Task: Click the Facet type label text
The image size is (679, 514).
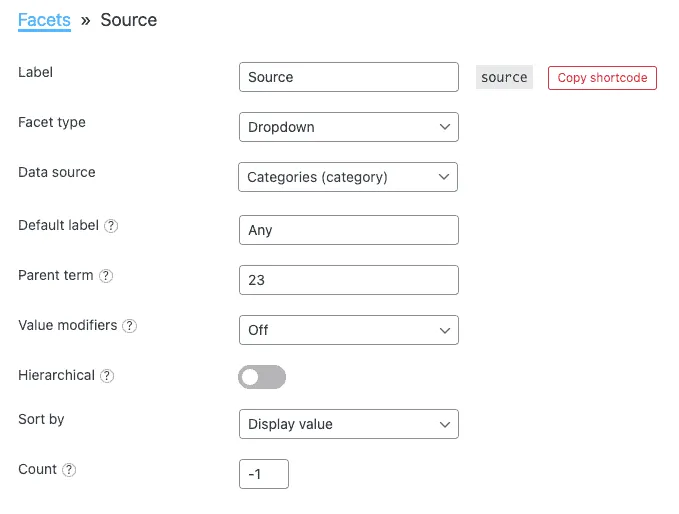Action: coord(52,123)
